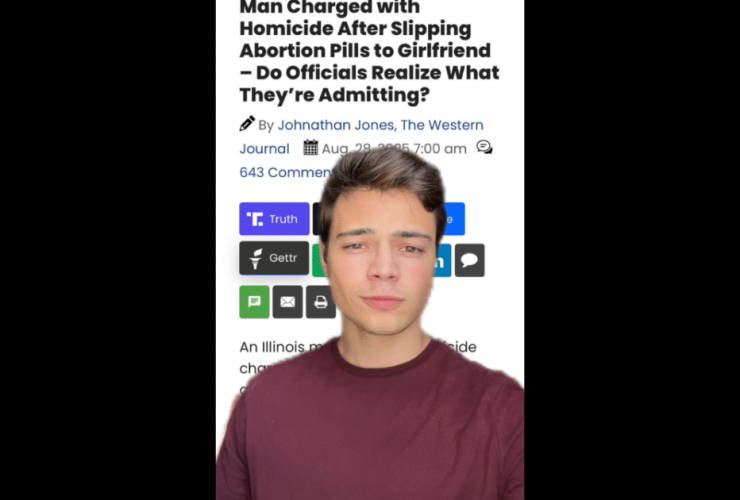Click the pencil author icon
Image resolution: width=740 pixels, height=500 pixels.
pos(247,124)
